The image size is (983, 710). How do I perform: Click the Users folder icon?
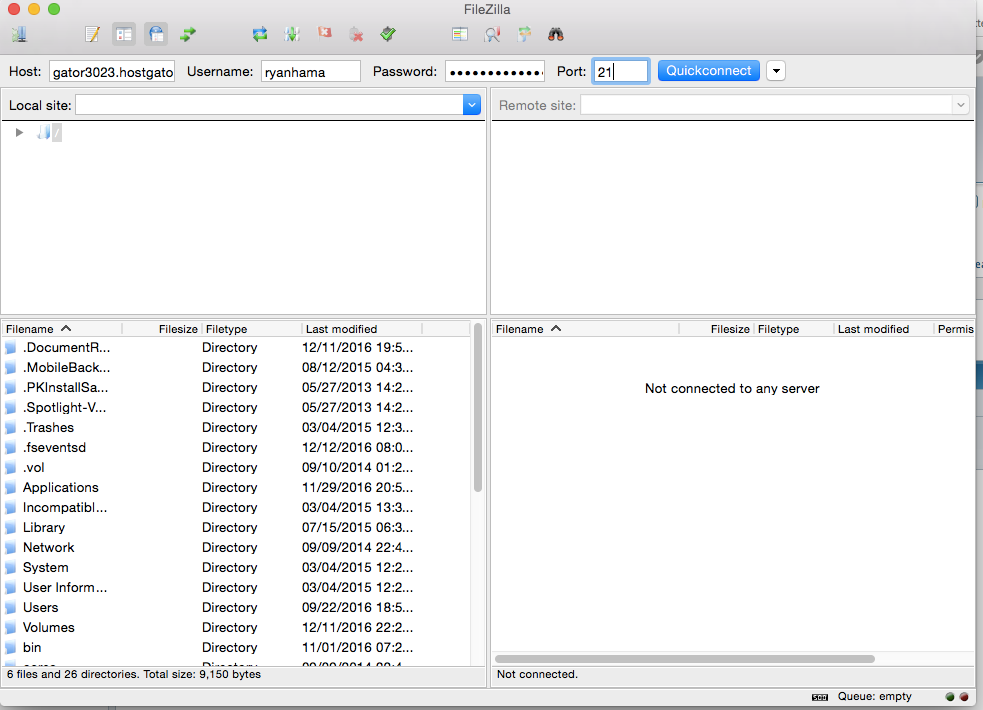click(11, 608)
